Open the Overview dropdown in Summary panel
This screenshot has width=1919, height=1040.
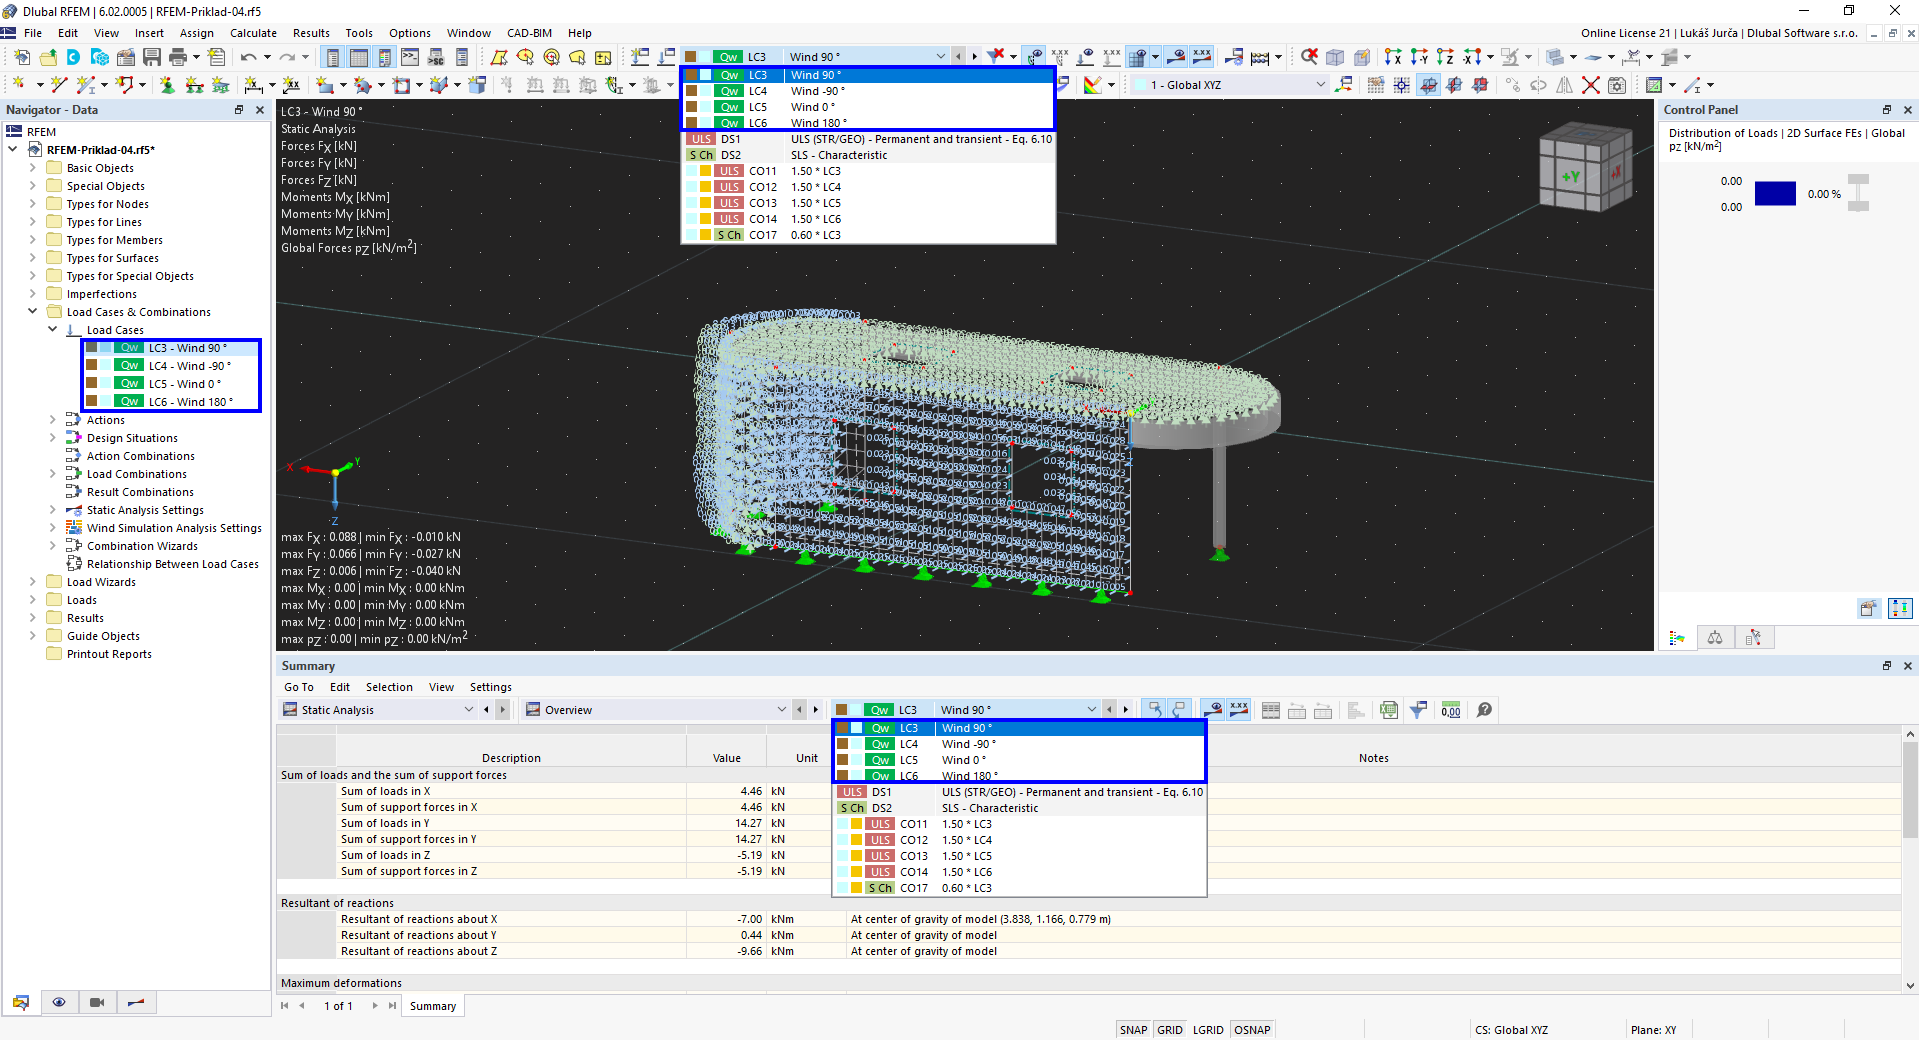[782, 709]
